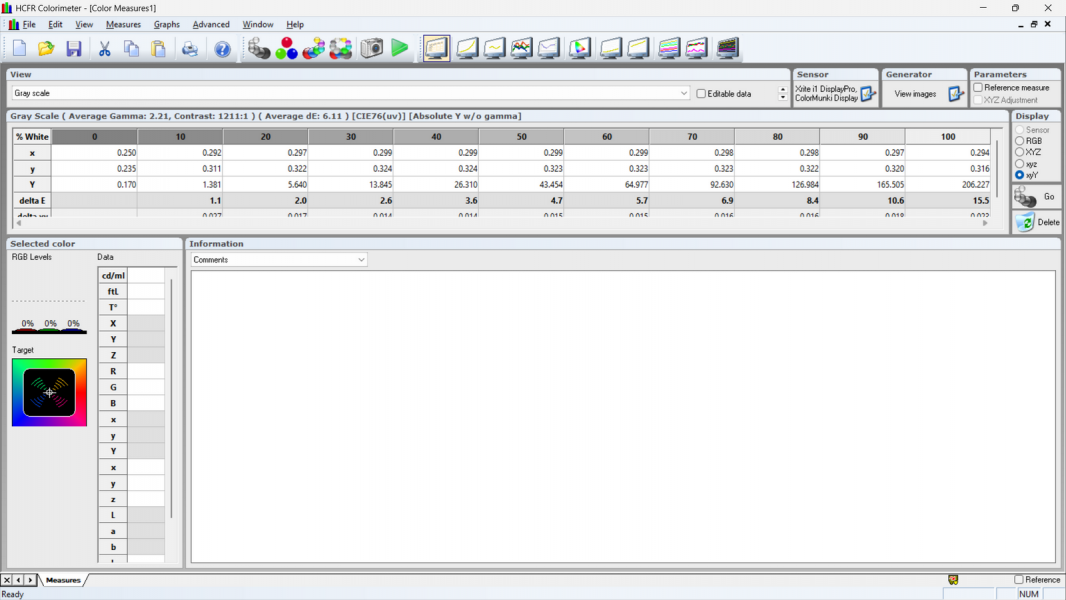1066x600 pixels.
Task: Click the Print icon in toolbar
Action: click(190, 49)
